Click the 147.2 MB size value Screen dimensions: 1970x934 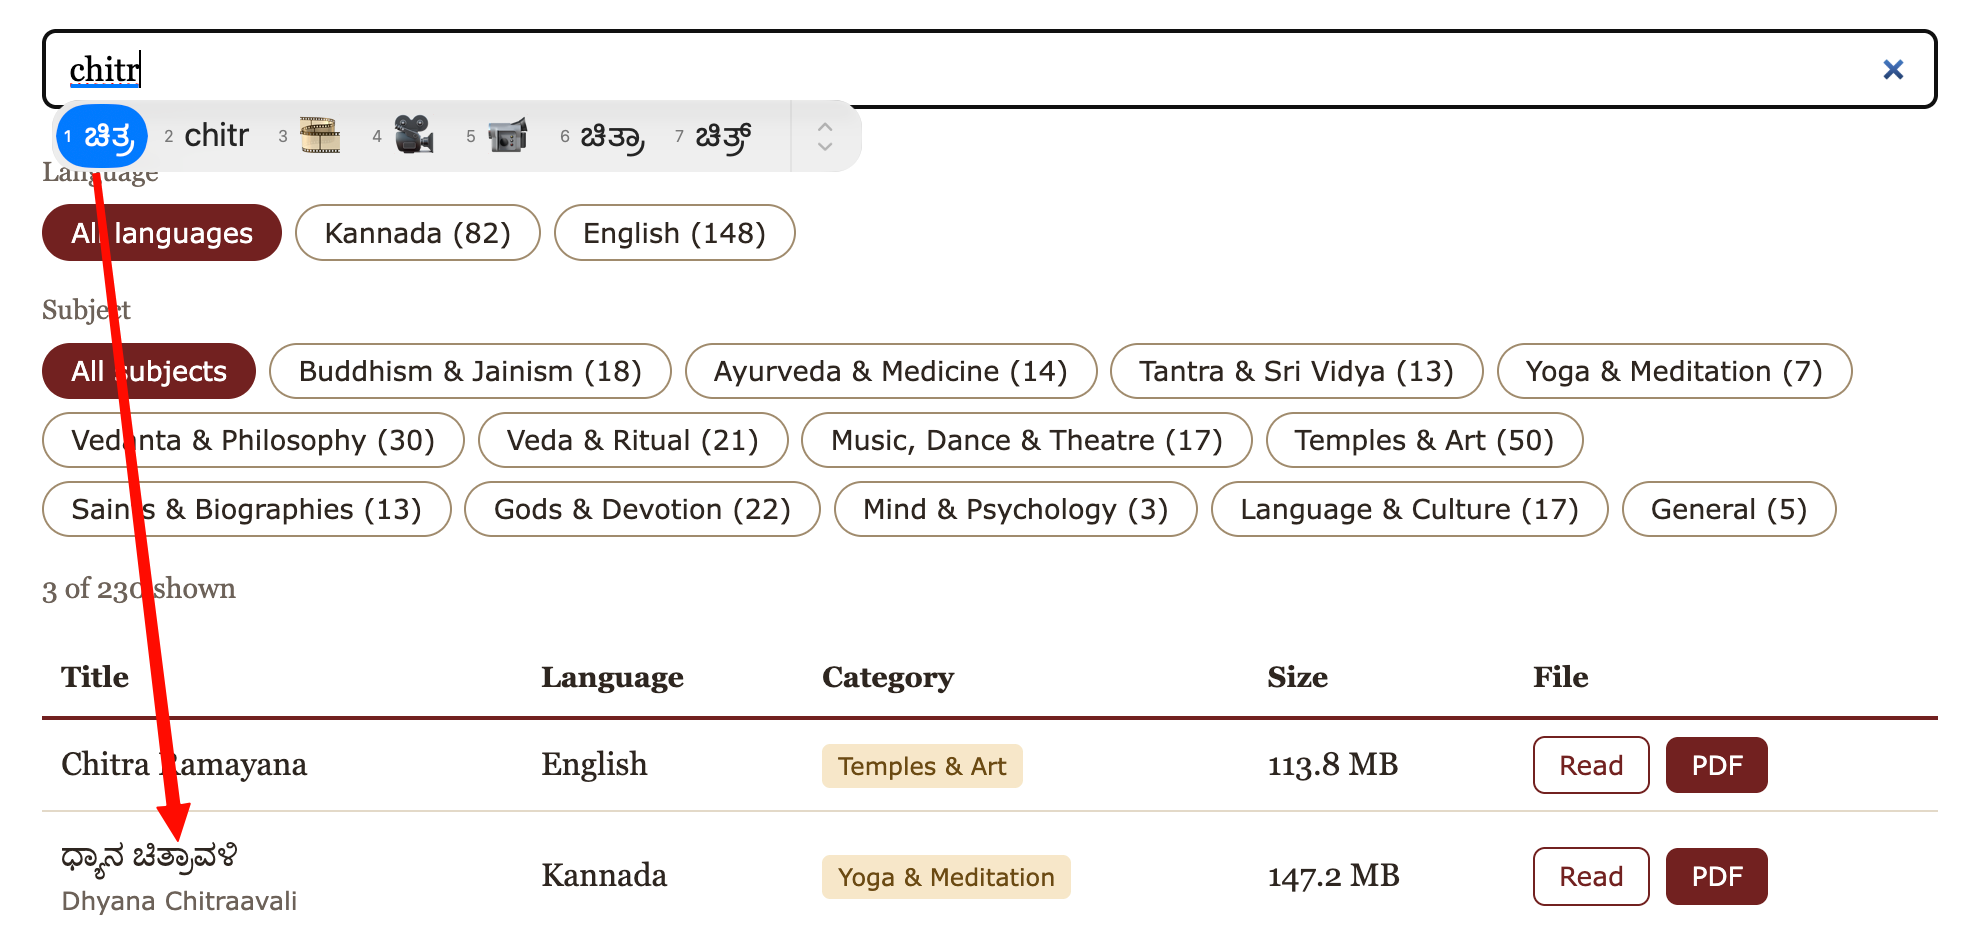pyautogui.click(x=1333, y=876)
